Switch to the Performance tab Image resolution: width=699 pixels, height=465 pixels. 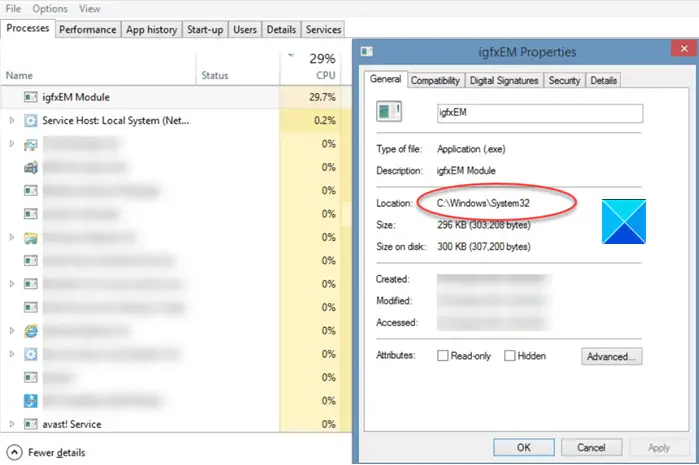pyautogui.click(x=88, y=29)
